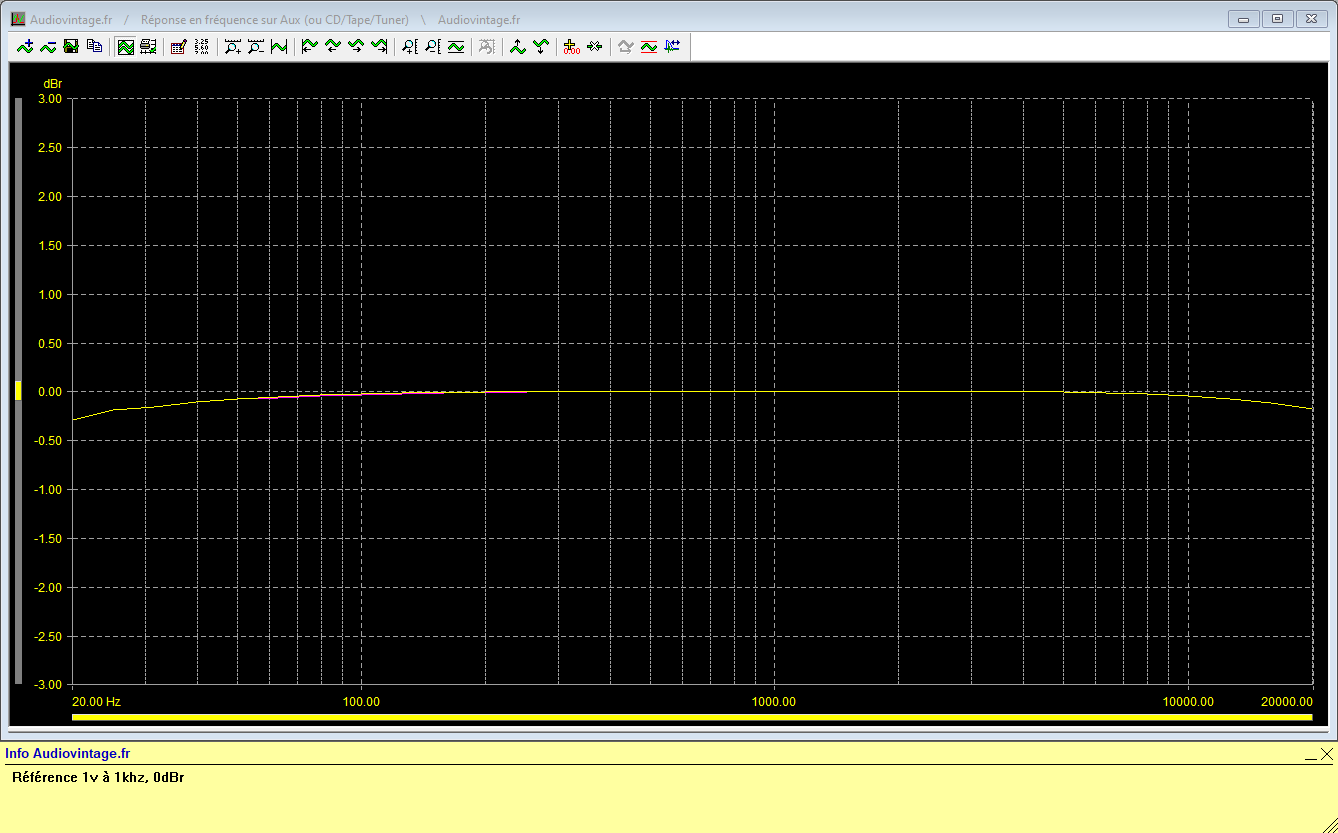The image size is (1338, 833).
Task: Click the copy pages icon
Action: click(x=94, y=46)
